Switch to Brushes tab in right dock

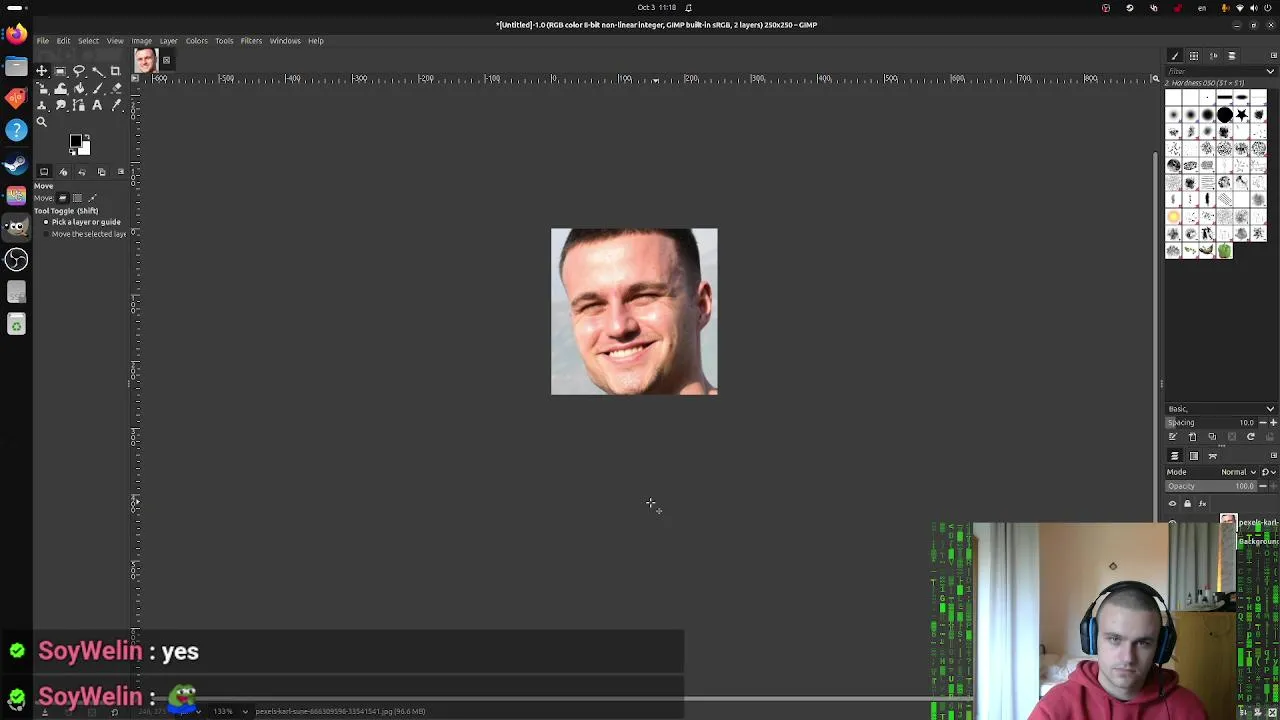tap(1175, 56)
